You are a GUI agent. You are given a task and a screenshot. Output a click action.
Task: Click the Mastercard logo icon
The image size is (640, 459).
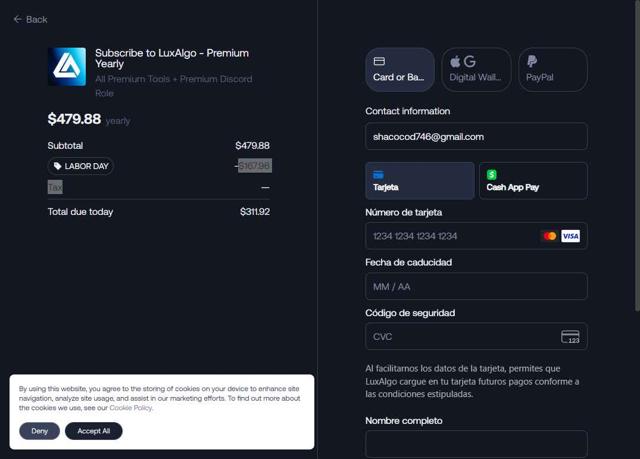tap(550, 236)
